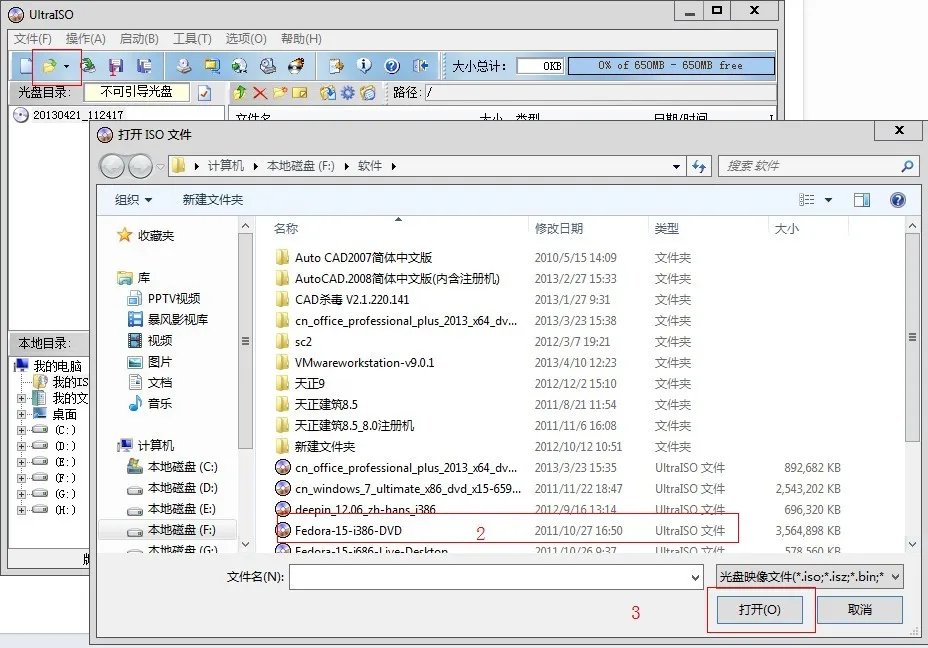Delete selected files using red X icon
Image resolution: width=928 pixels, height=648 pixels.
tap(258, 92)
